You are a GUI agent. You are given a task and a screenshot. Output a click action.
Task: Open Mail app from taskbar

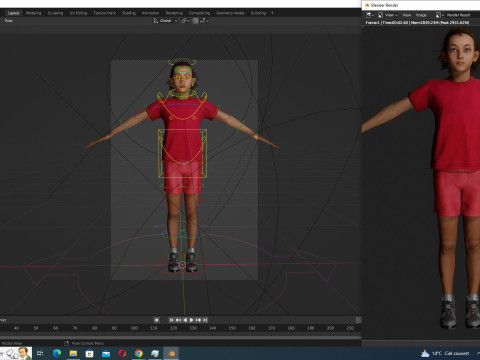106,353
